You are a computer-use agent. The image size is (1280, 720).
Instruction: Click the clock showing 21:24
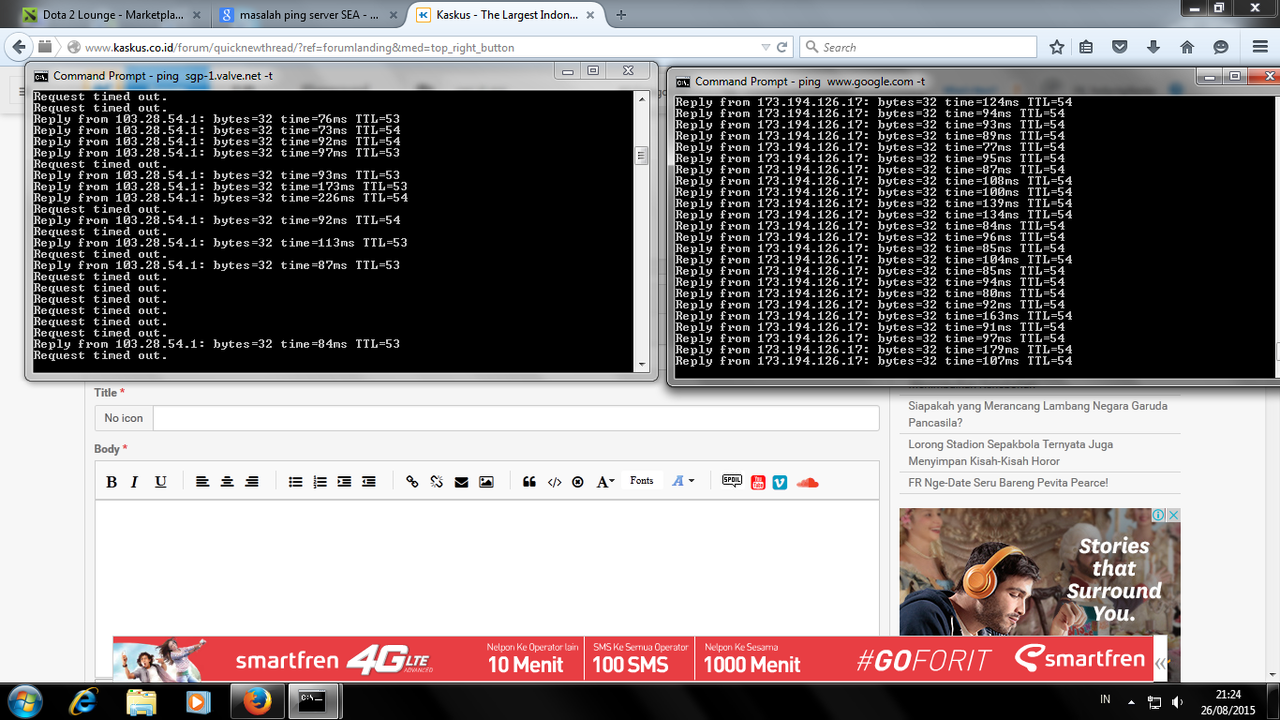1229,694
